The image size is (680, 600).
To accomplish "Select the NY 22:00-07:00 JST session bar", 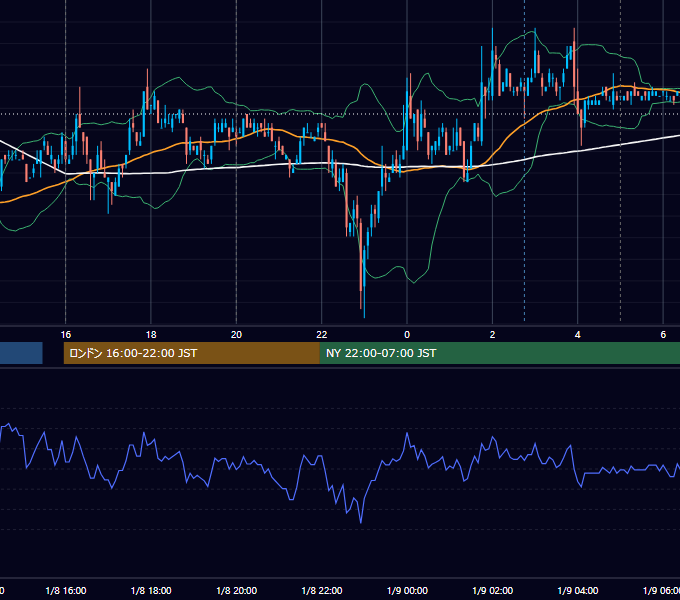I will (500, 353).
